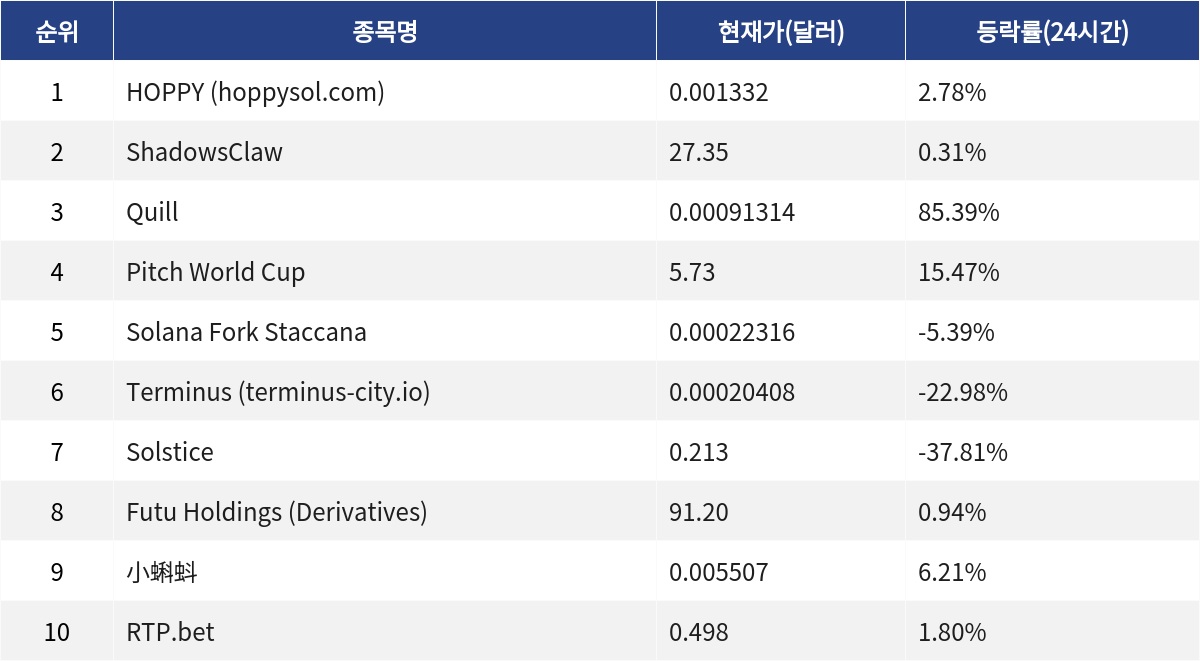Click change rate 2.78%
This screenshot has width=1200, height=661.
tap(952, 93)
